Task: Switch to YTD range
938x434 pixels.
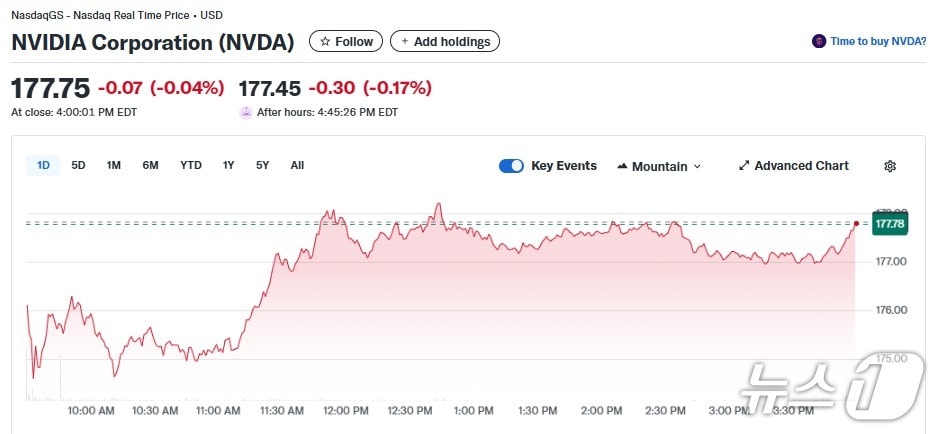Action: [x=191, y=166]
